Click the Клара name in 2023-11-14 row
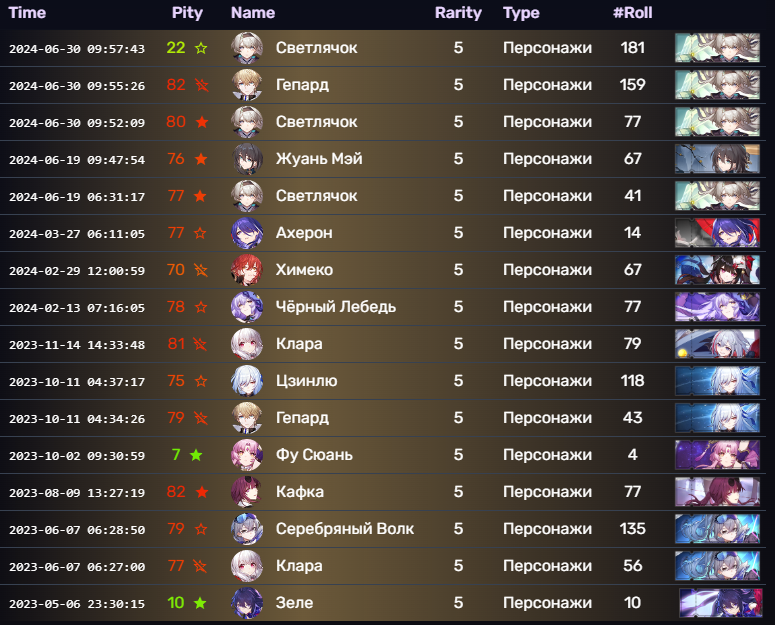The height and width of the screenshot is (625, 775). tap(299, 344)
